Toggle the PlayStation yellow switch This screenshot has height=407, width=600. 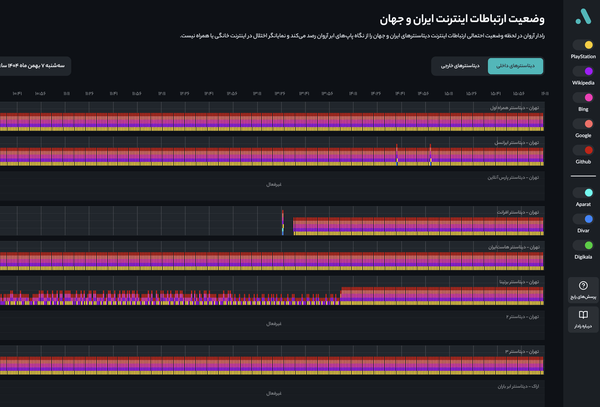pos(583,45)
